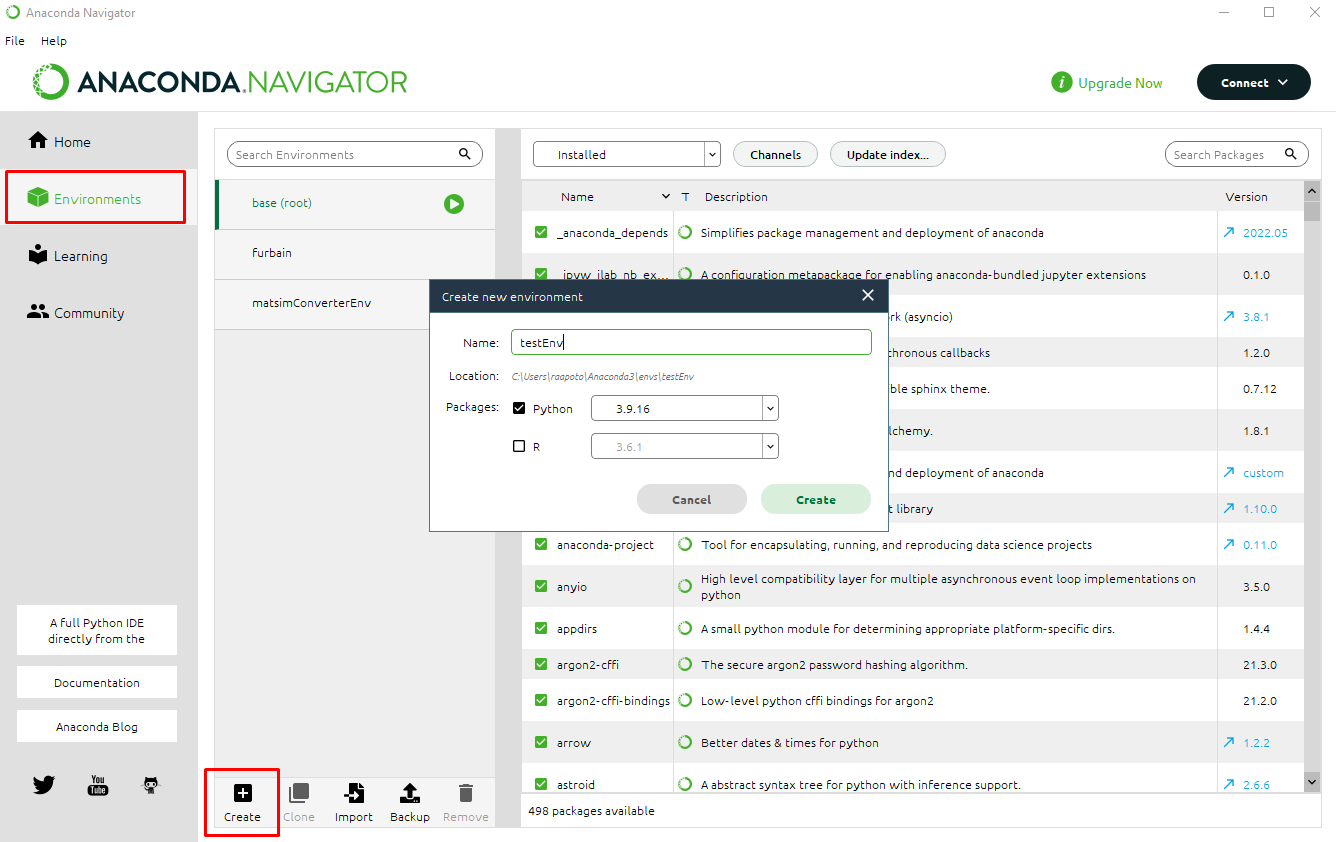Select the Environments tab

click(x=96, y=198)
